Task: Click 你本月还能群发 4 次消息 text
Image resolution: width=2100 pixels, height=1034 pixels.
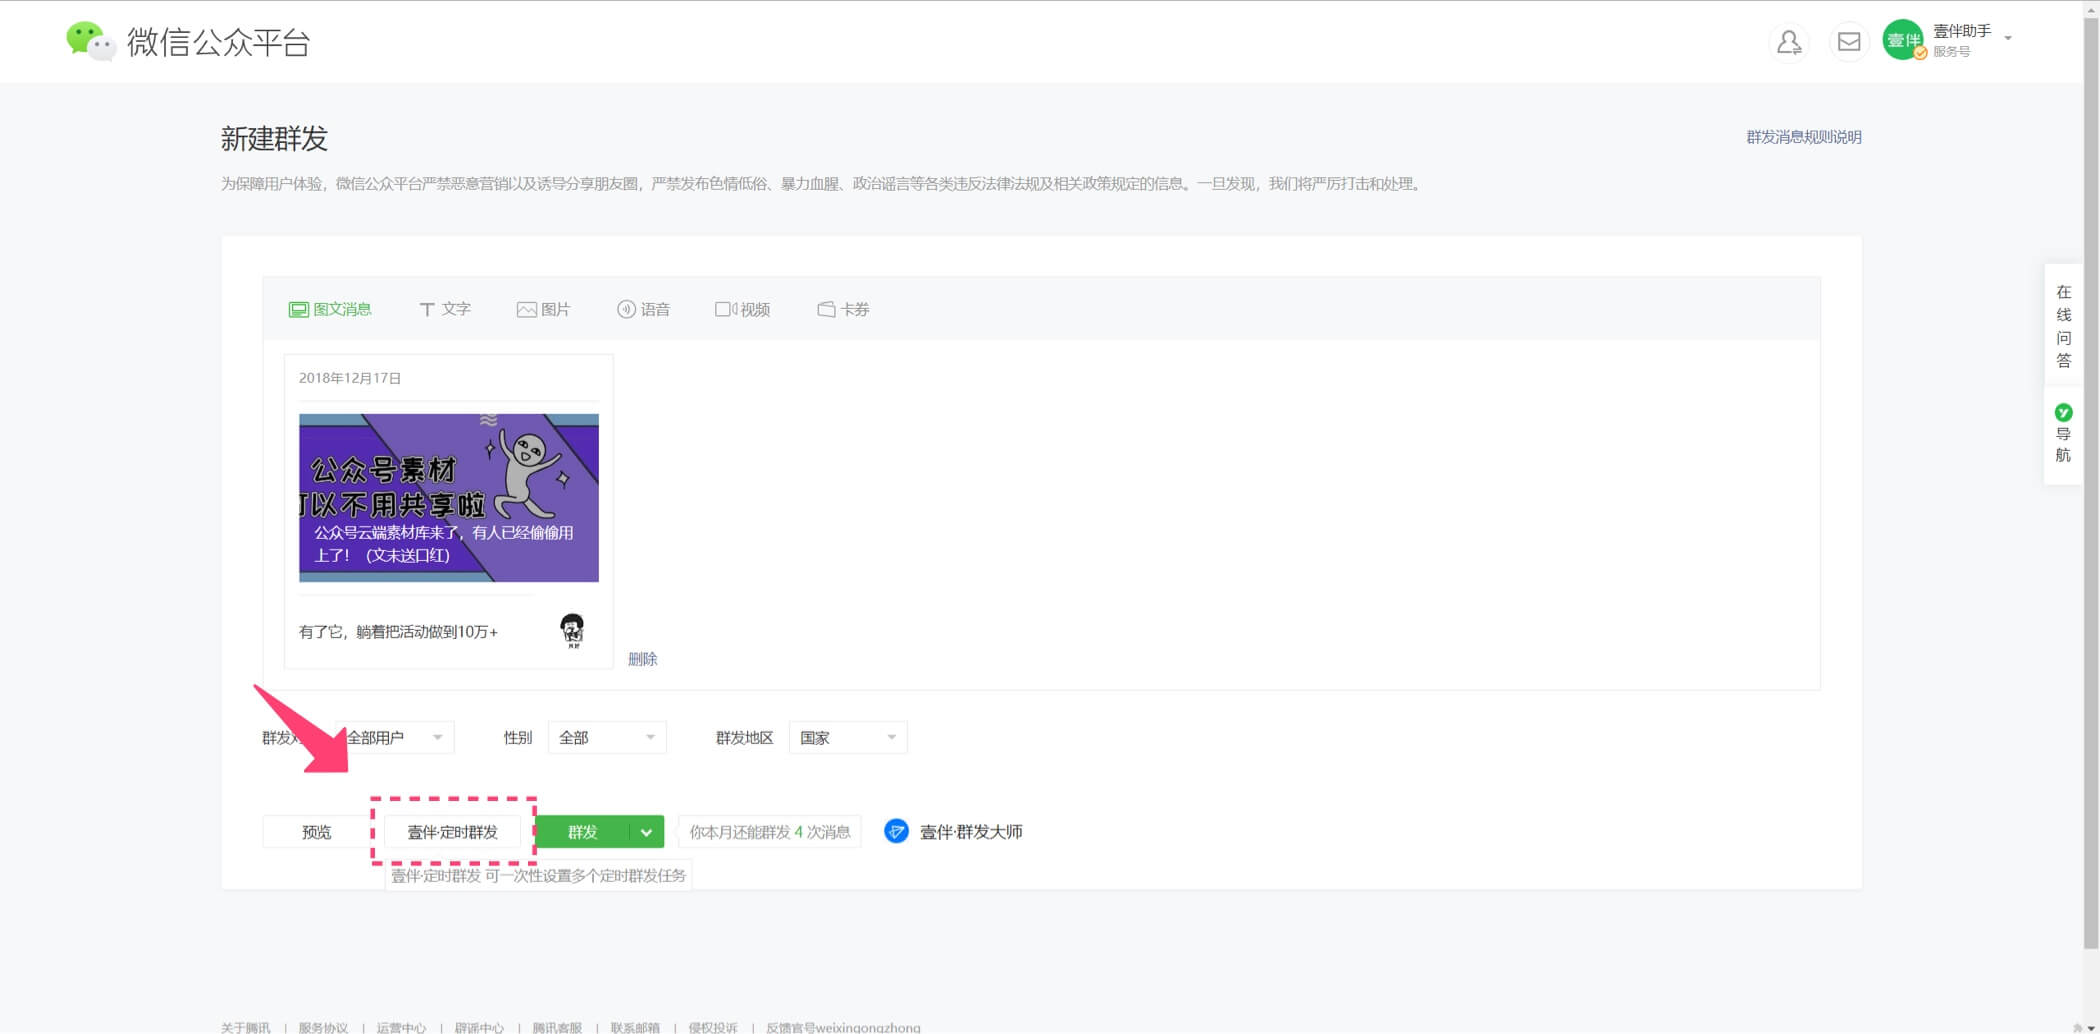Action: pyautogui.click(x=770, y=832)
